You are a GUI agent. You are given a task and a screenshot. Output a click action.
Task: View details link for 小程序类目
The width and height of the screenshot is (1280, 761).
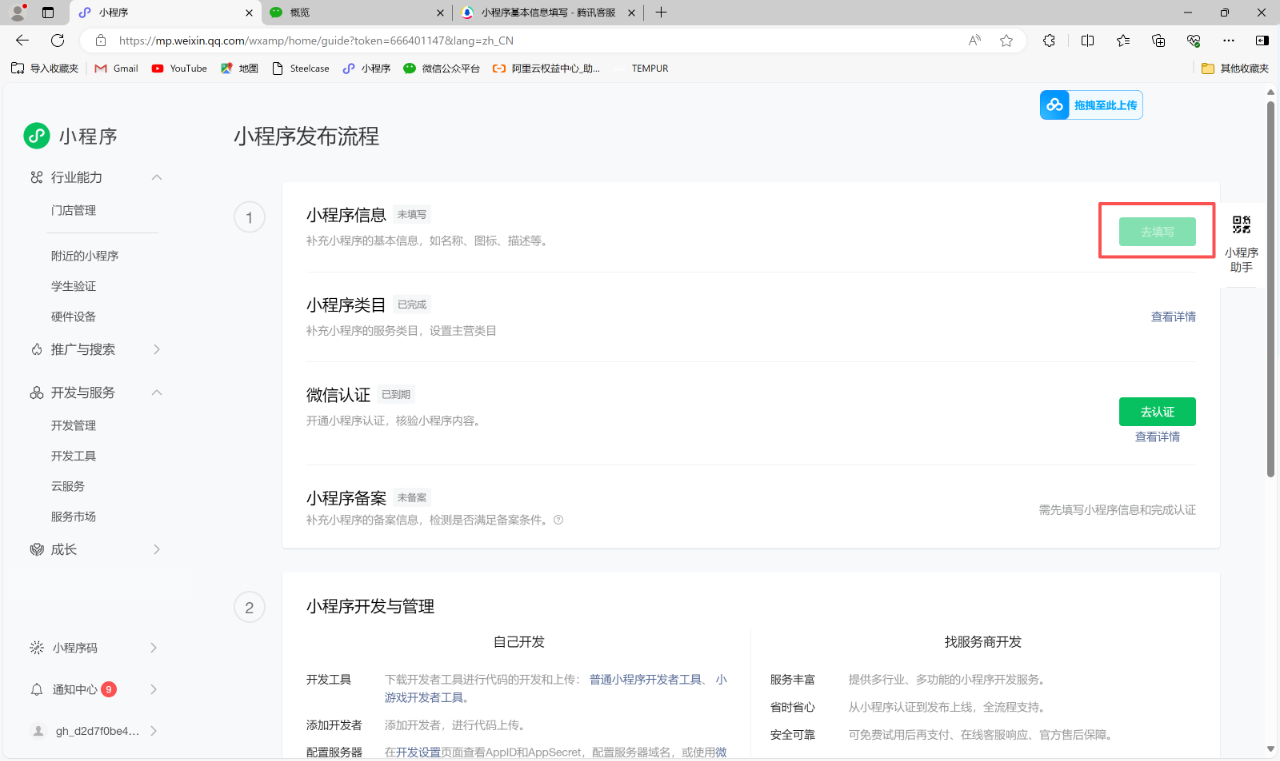[1173, 317]
